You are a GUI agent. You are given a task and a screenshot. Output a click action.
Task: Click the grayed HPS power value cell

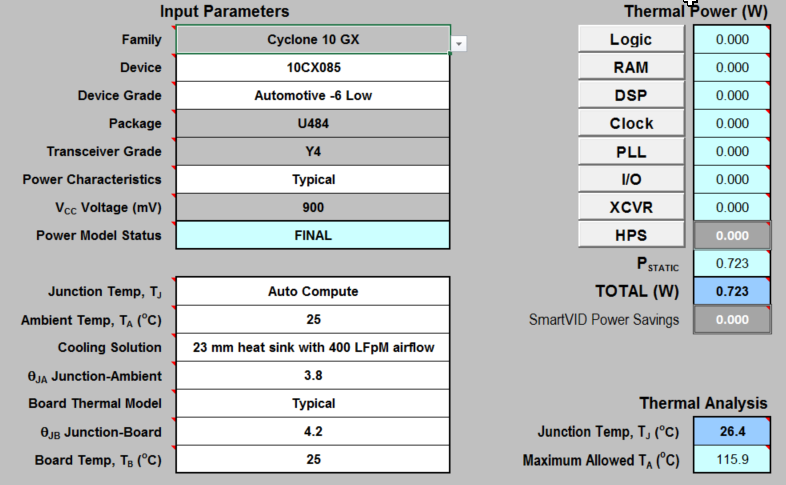[732, 235]
